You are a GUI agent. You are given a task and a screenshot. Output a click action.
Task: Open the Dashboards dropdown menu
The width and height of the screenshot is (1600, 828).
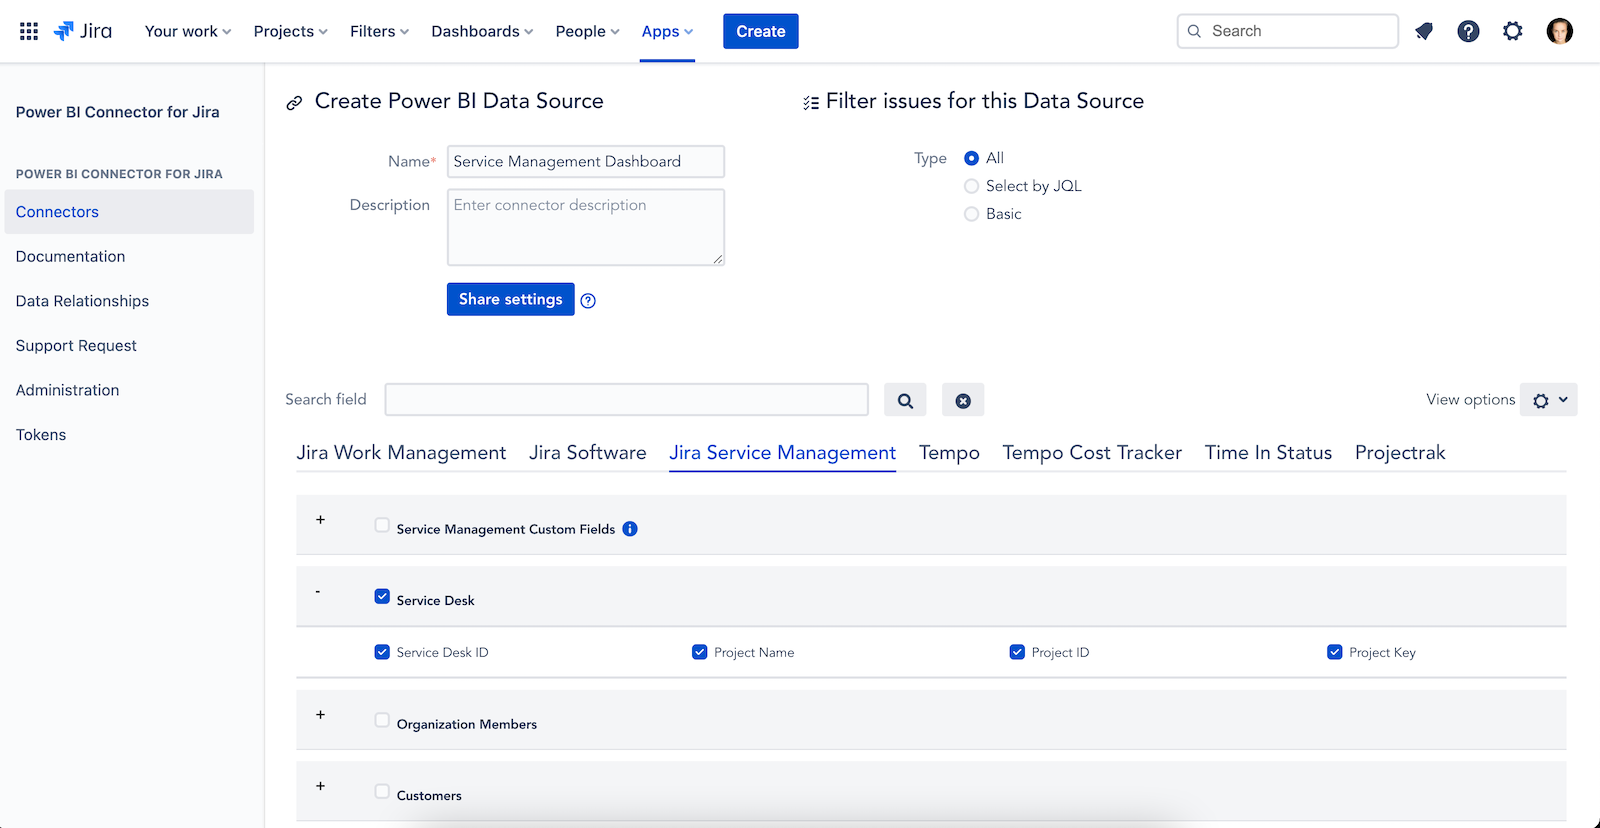coord(482,31)
